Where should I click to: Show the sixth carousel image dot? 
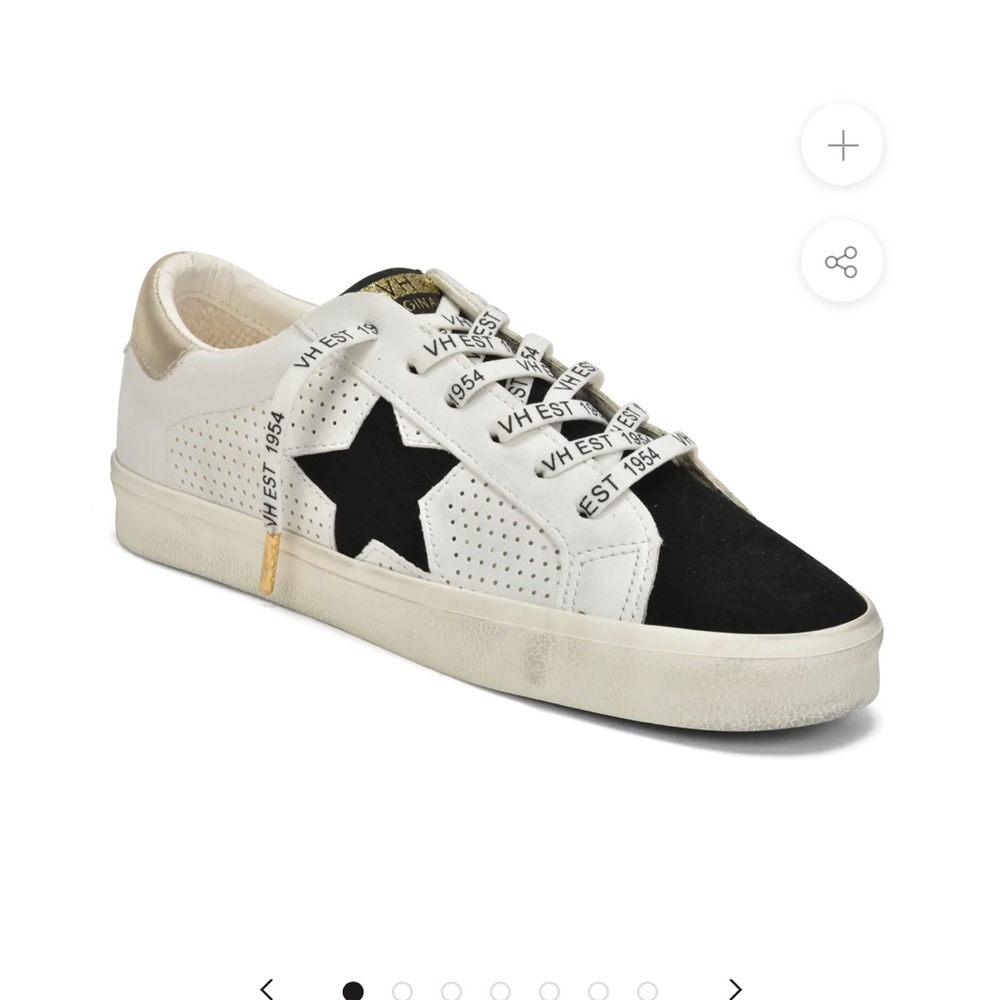click(598, 991)
